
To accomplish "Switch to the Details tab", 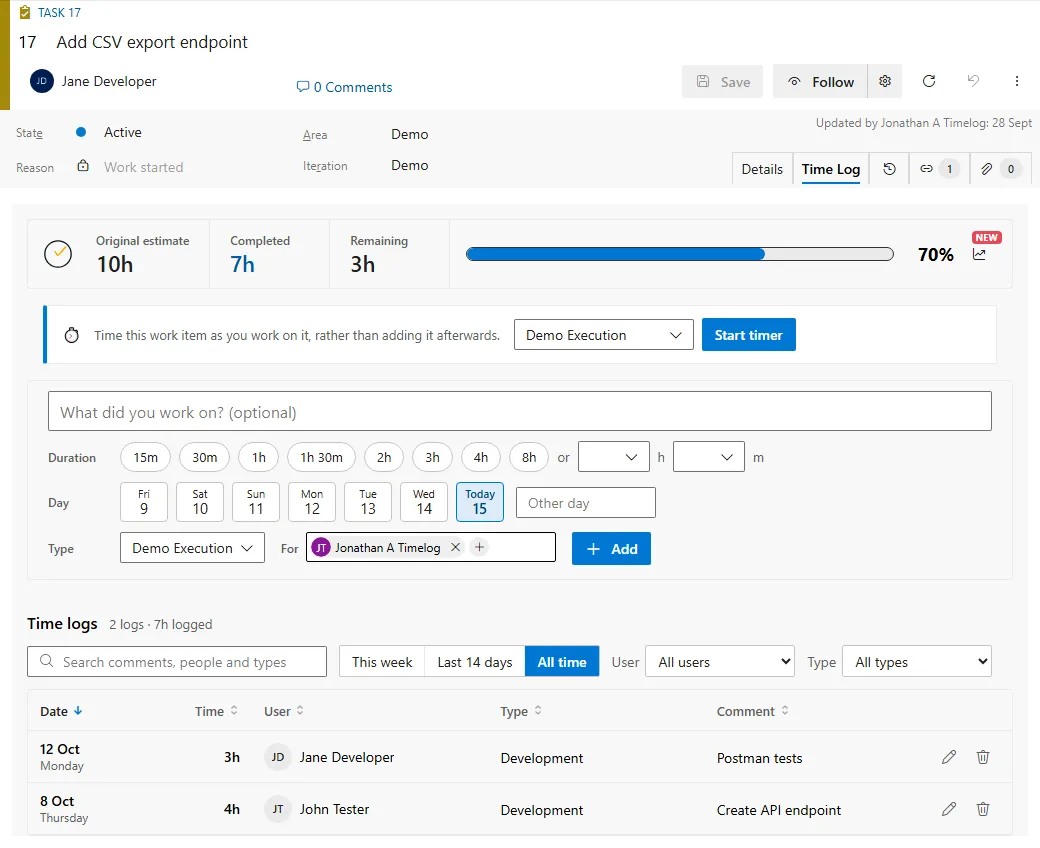I will pyautogui.click(x=761, y=169).
